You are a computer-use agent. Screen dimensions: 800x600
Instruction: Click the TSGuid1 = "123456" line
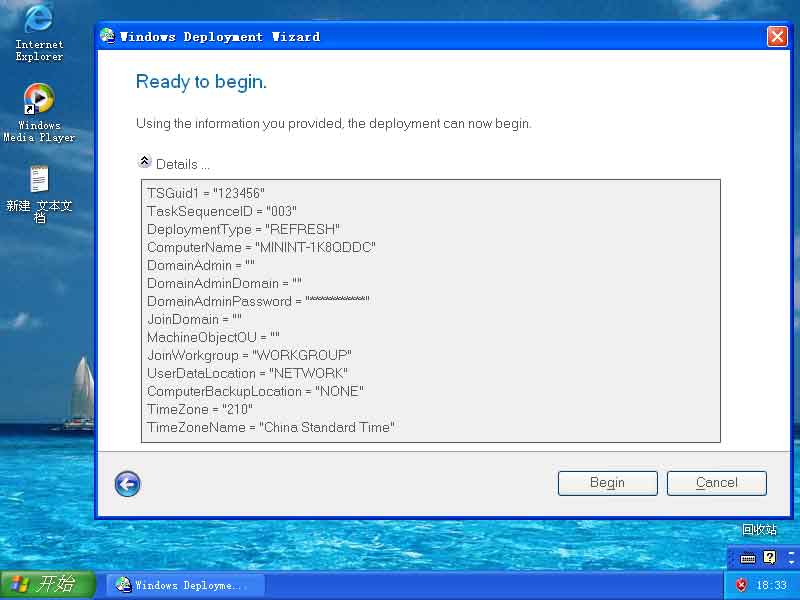click(206, 193)
